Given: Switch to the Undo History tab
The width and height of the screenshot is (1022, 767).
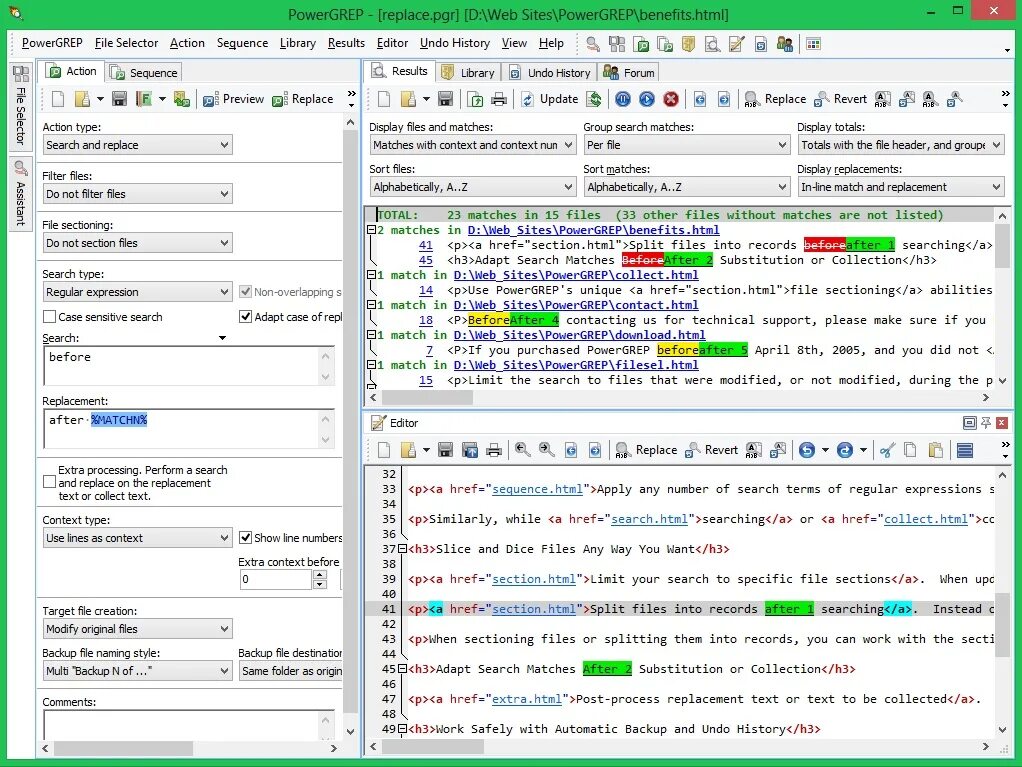Looking at the screenshot, I should click(x=551, y=72).
